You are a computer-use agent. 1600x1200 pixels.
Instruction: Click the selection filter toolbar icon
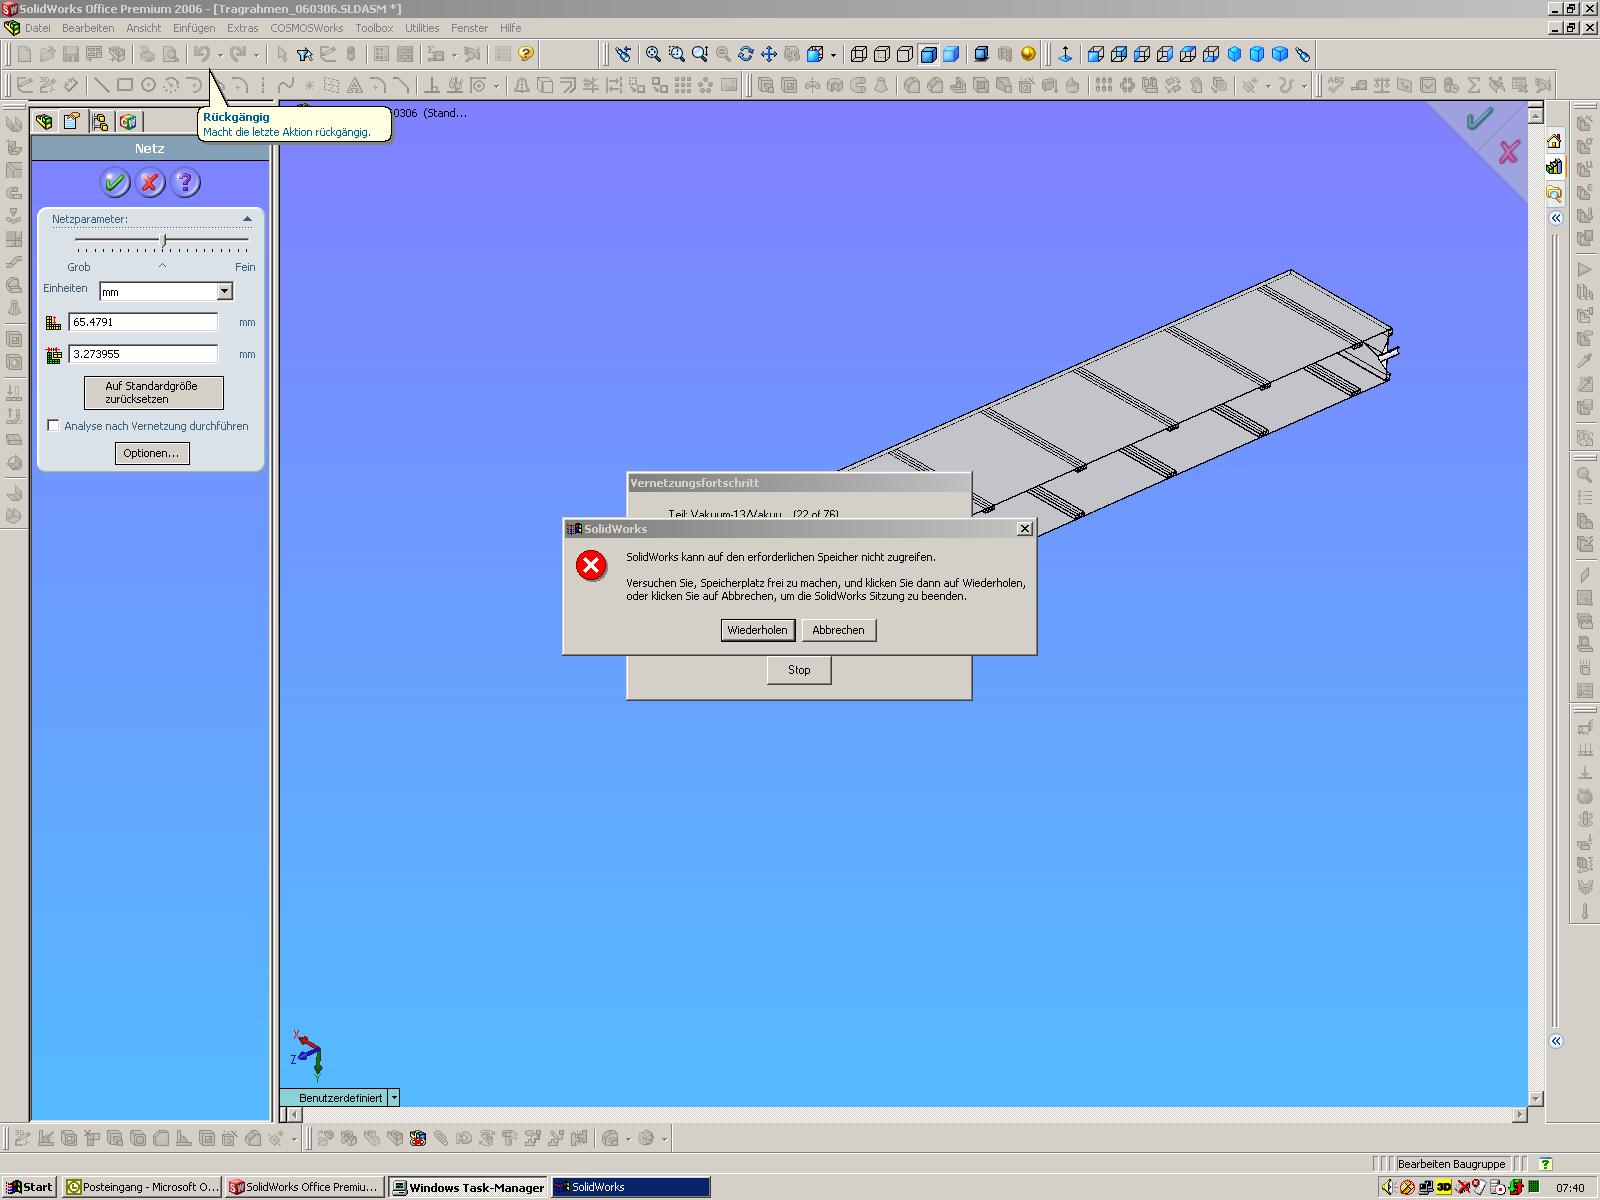coord(304,54)
